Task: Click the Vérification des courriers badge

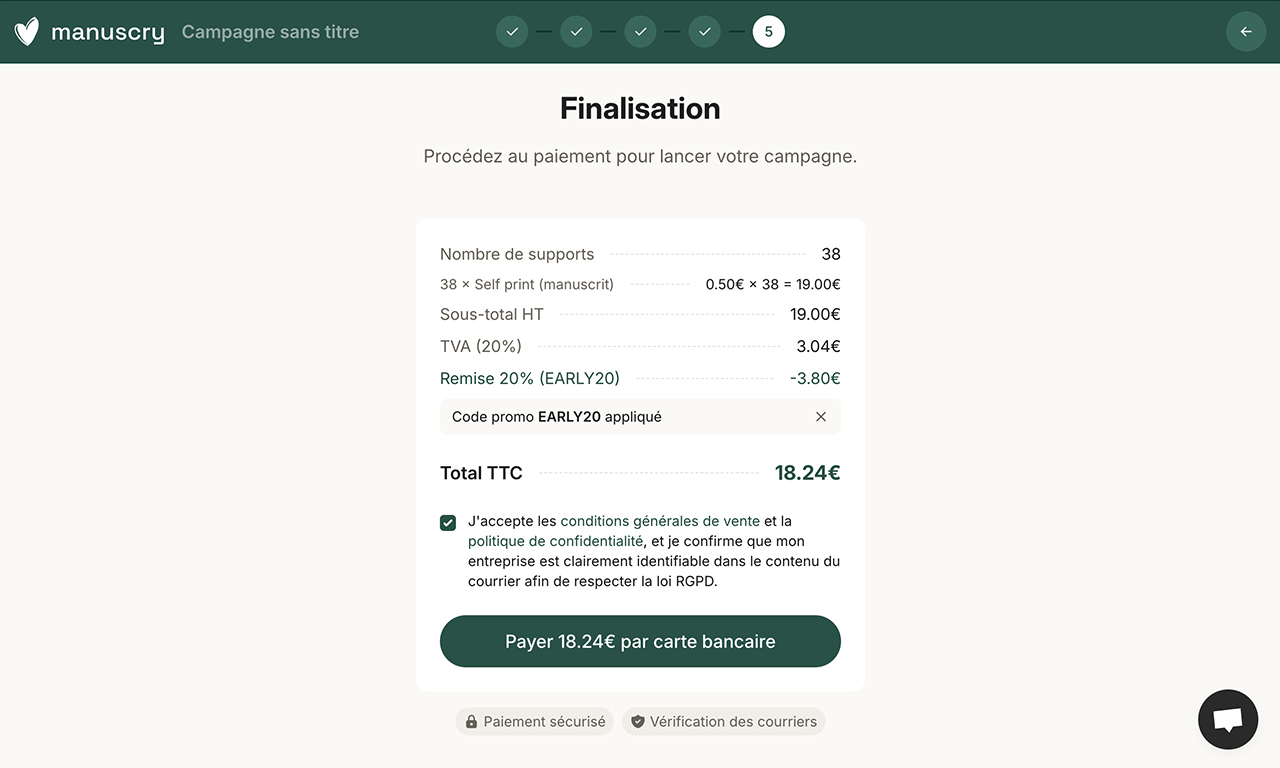Action: pos(723,721)
